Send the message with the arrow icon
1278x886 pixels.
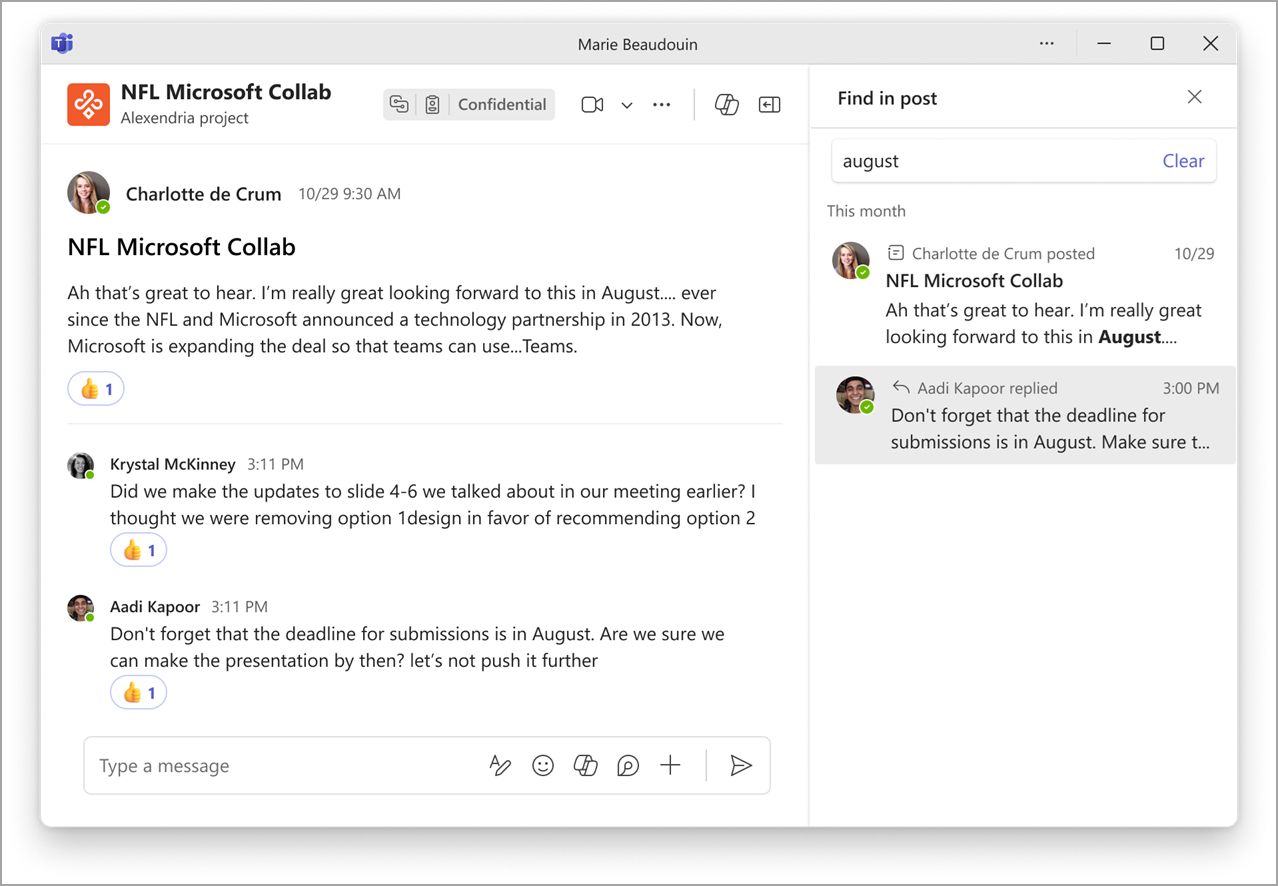click(741, 766)
